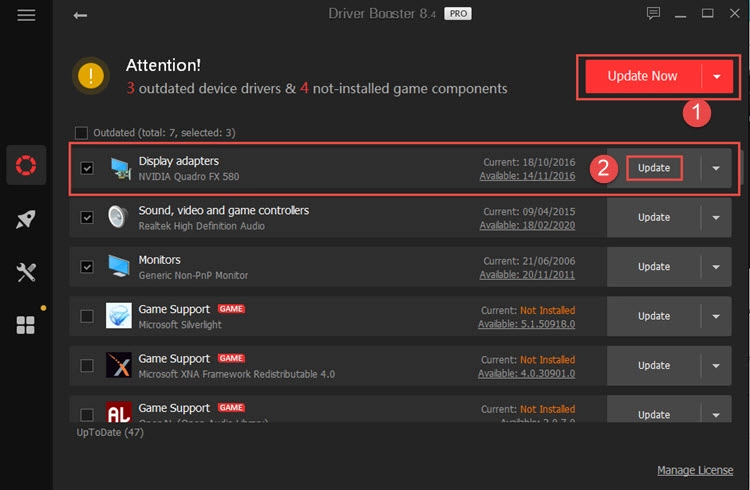Update Microsoft Silverlight game component
Screen dimensions: 750x490
654,316
